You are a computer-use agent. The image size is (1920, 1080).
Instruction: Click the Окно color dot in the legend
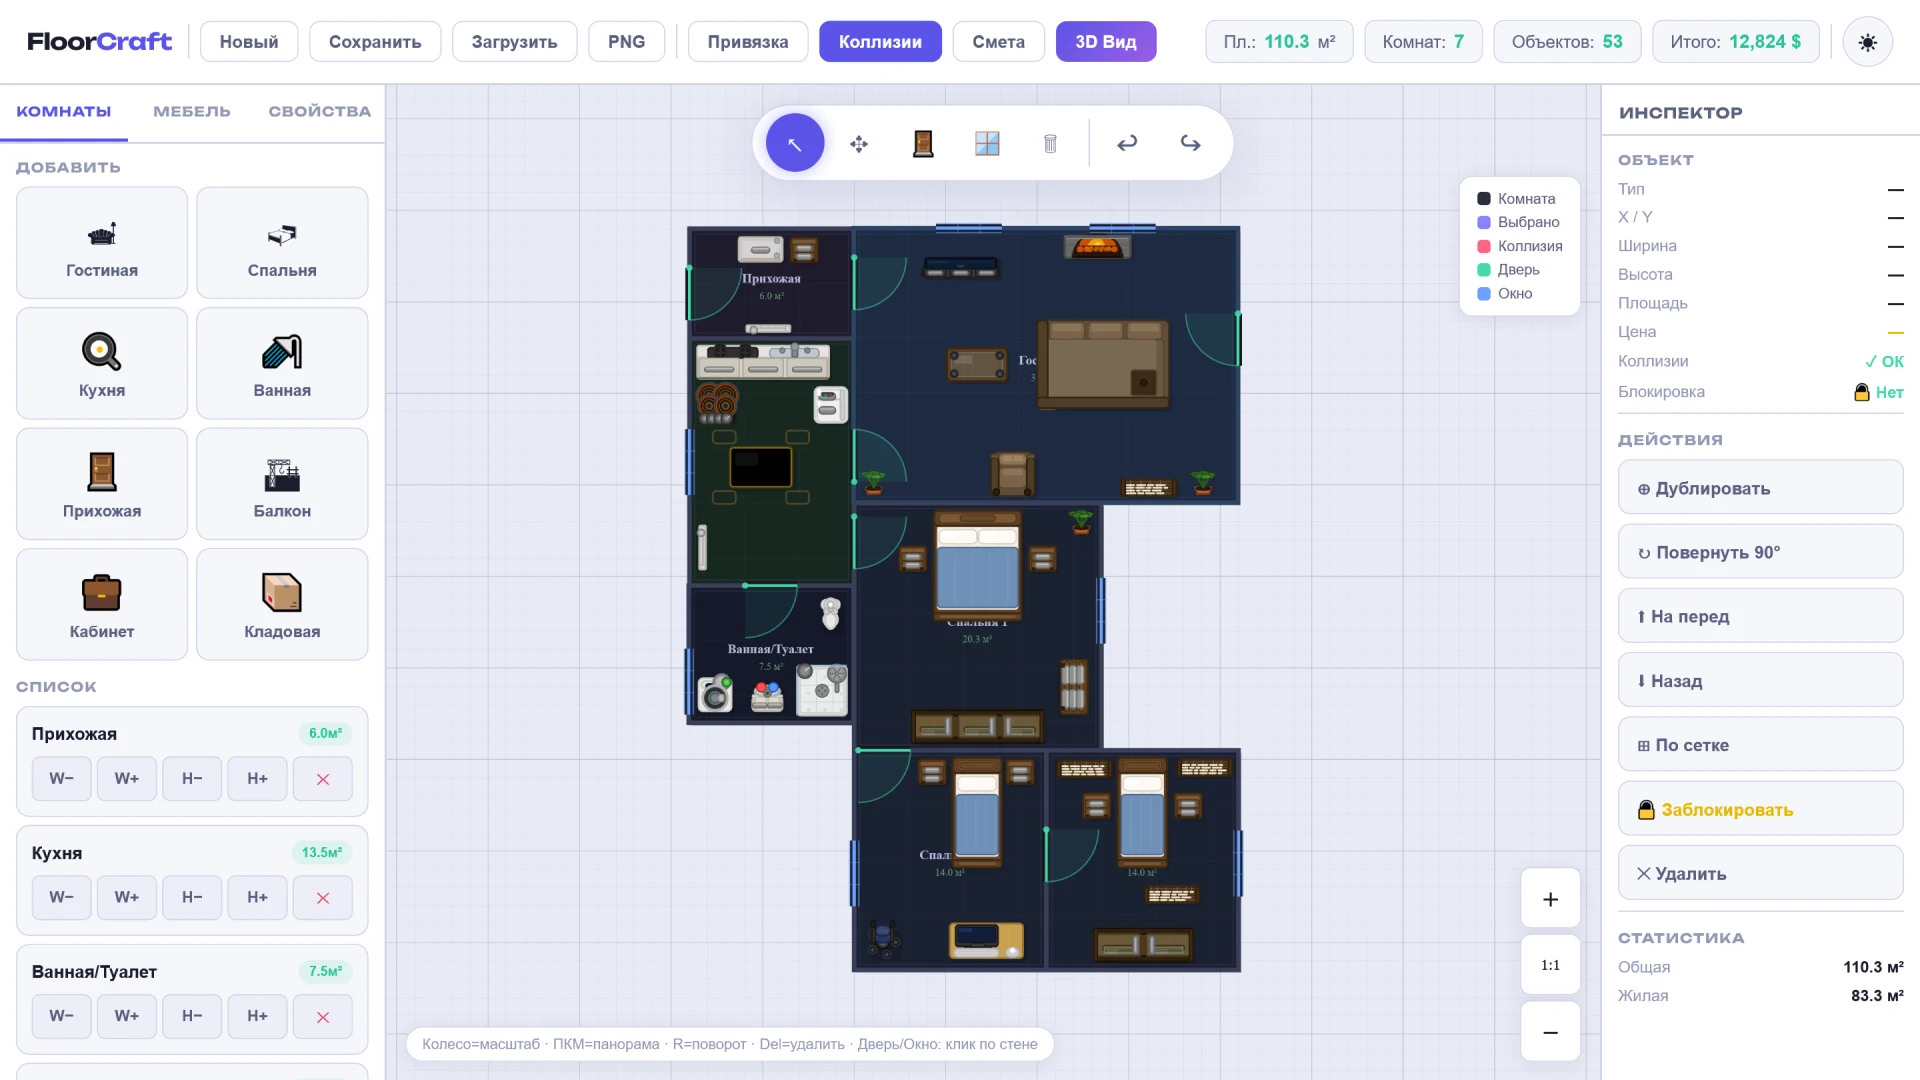(1482, 293)
